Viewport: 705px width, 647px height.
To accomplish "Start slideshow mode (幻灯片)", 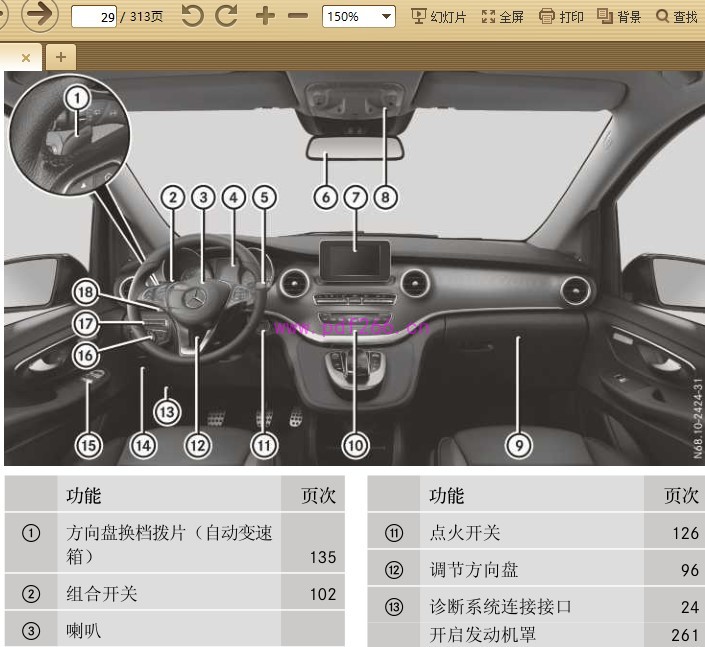I will (438, 17).
